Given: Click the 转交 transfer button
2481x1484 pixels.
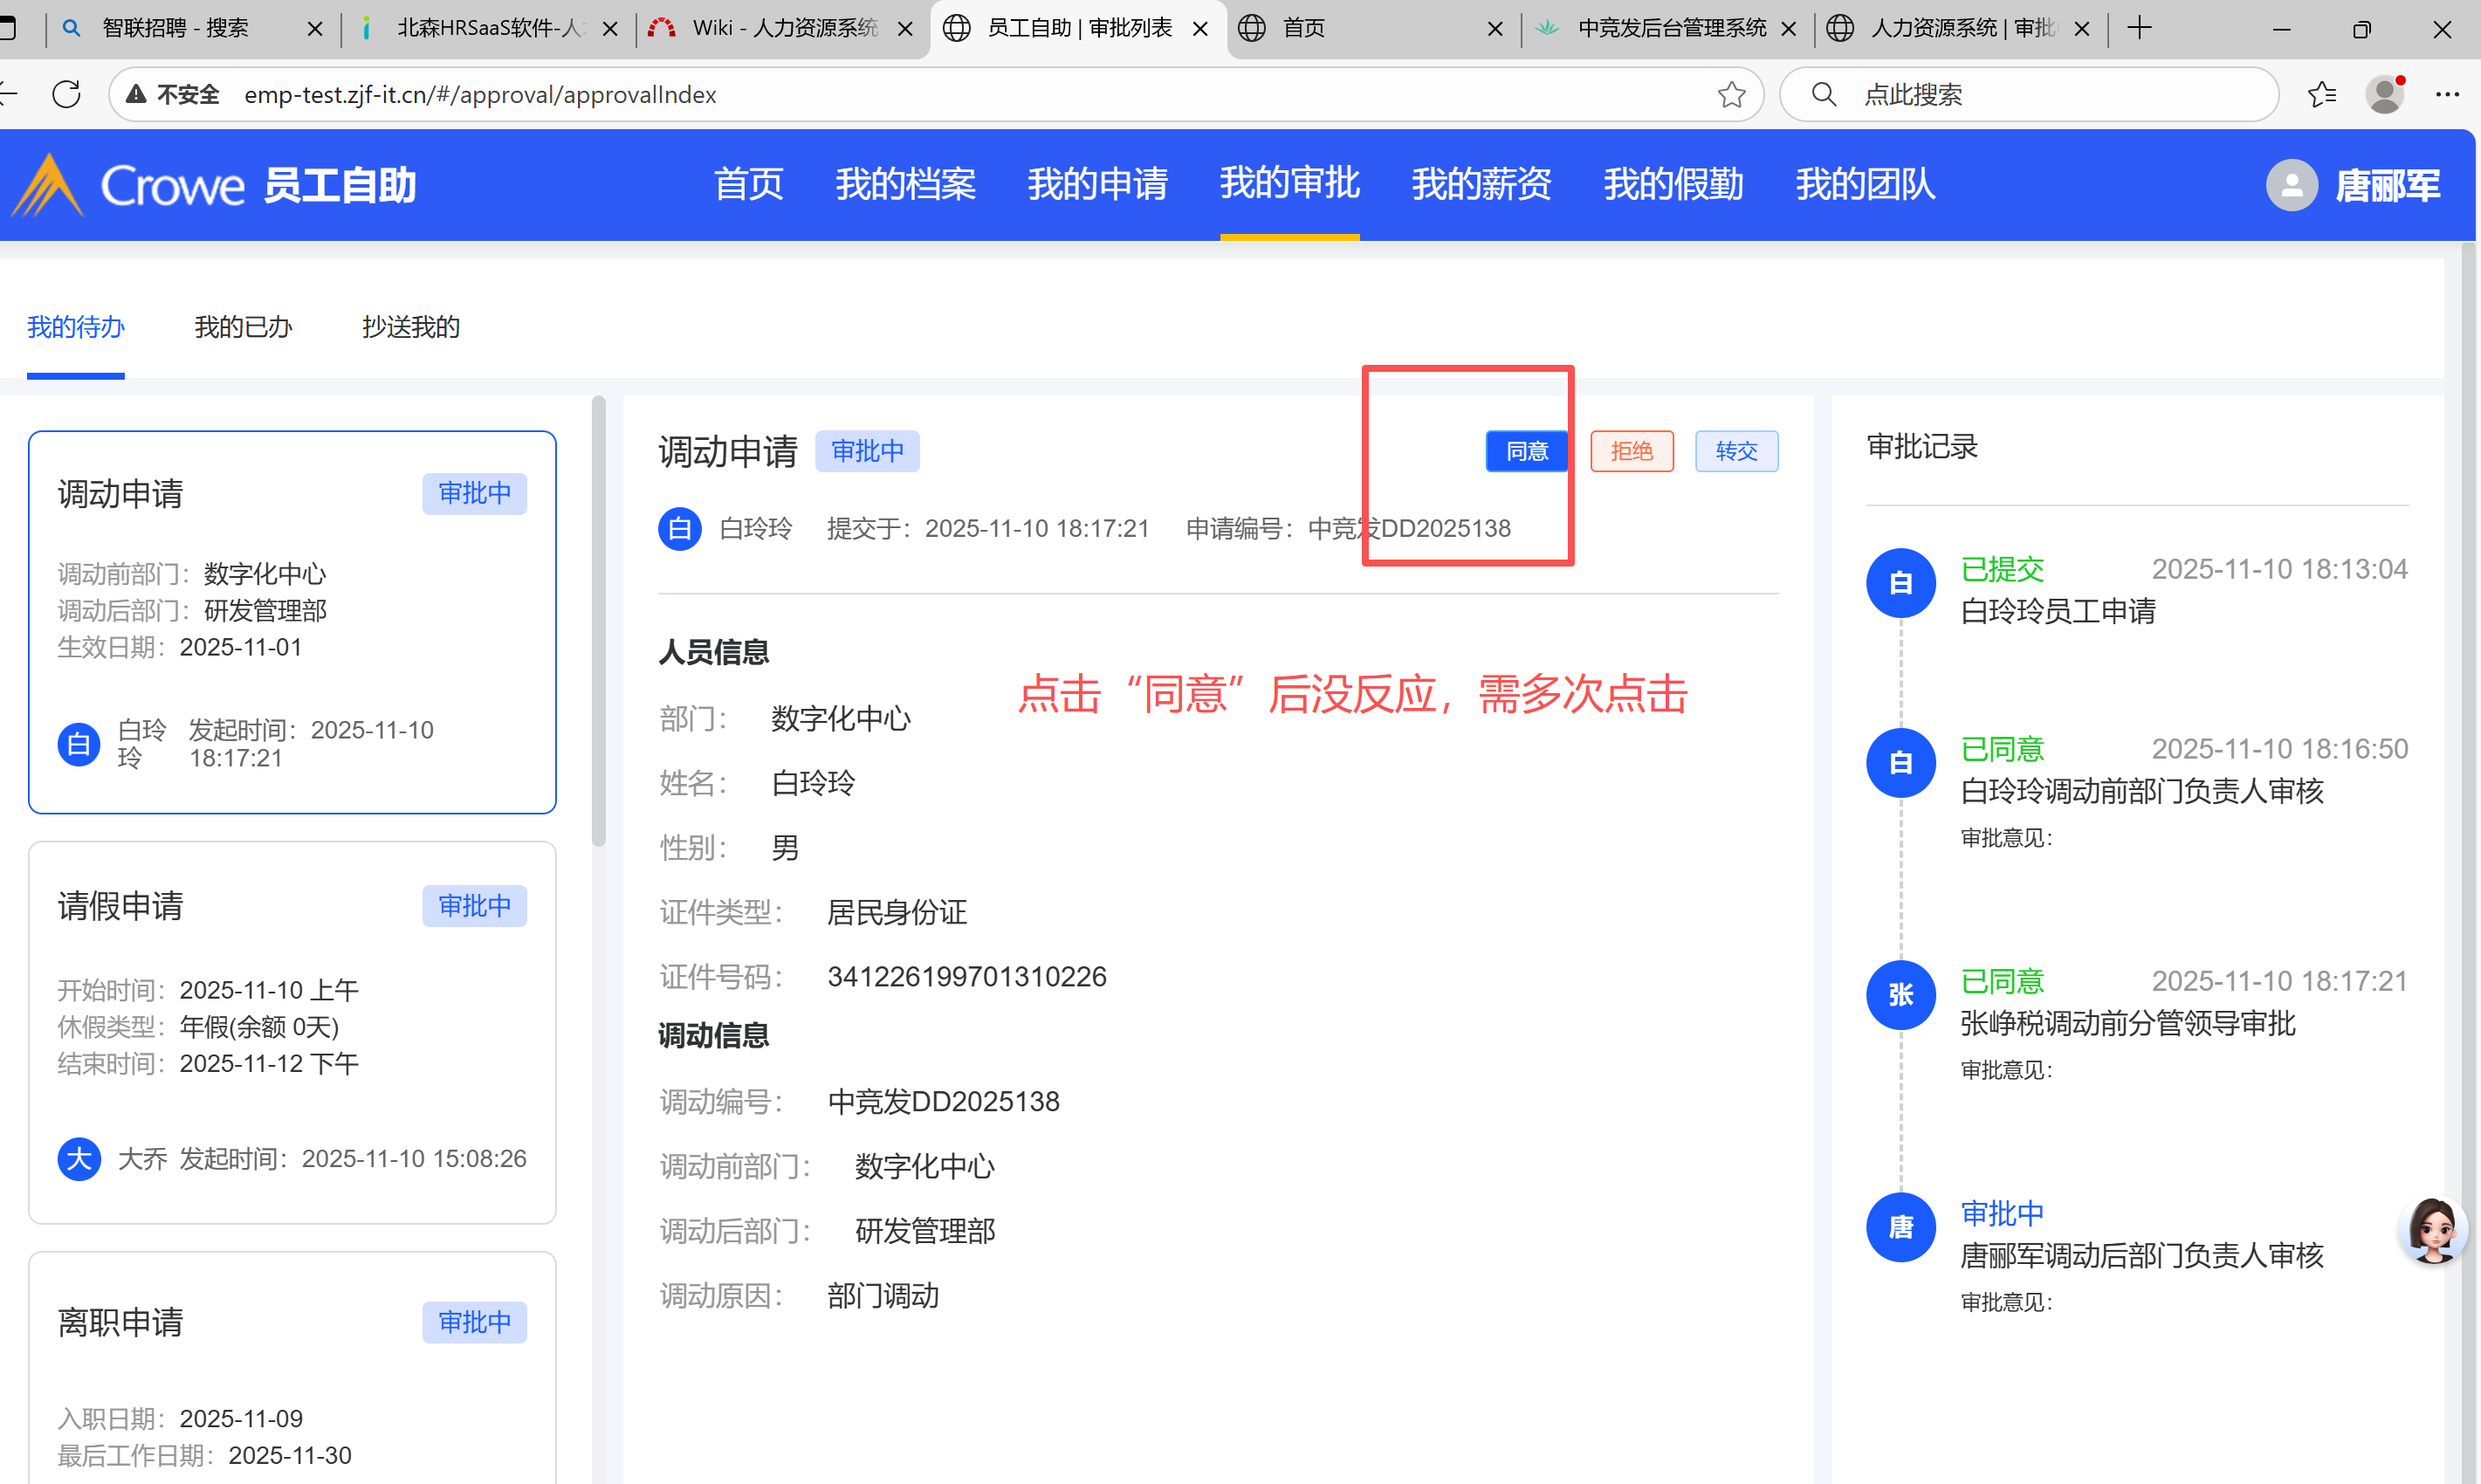Looking at the screenshot, I should [1736, 451].
